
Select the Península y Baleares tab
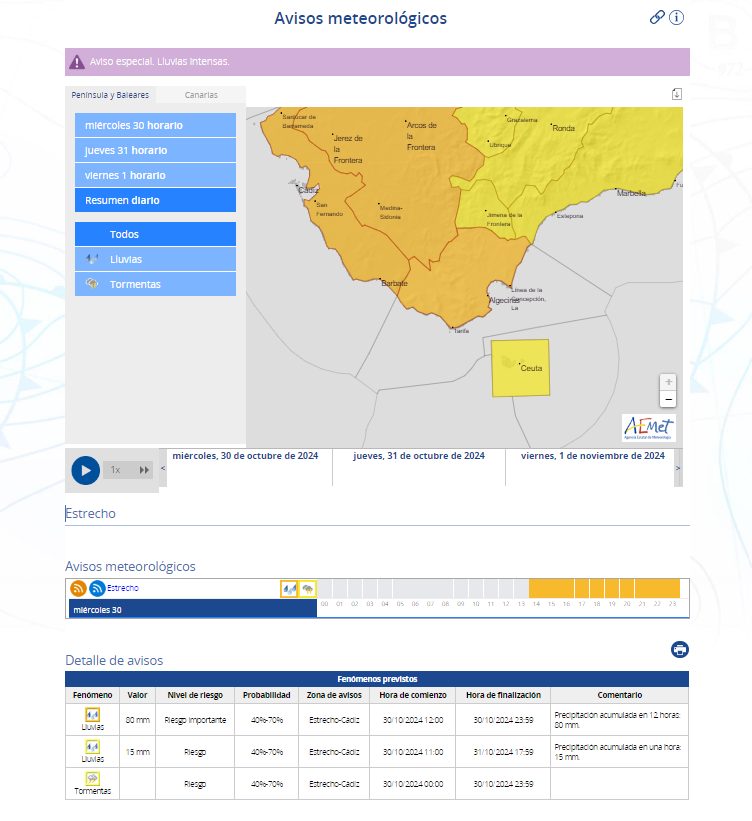click(110, 95)
